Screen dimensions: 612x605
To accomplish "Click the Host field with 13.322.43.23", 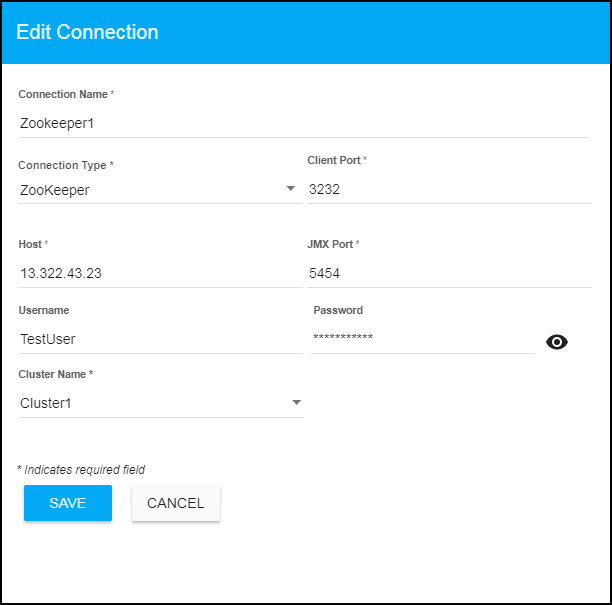I will point(160,273).
